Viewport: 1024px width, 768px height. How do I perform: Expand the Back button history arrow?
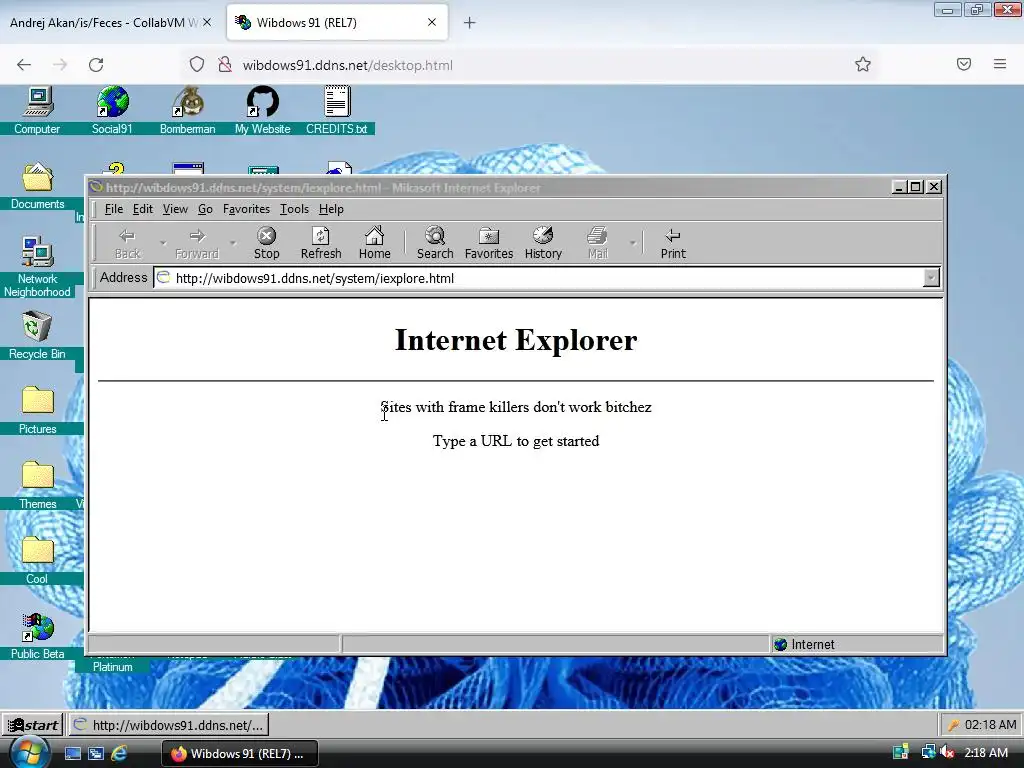[163, 243]
